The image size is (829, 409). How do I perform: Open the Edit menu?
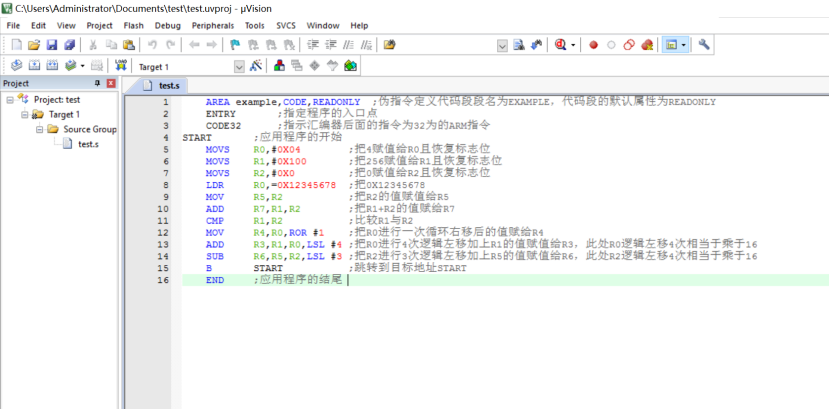[39, 25]
